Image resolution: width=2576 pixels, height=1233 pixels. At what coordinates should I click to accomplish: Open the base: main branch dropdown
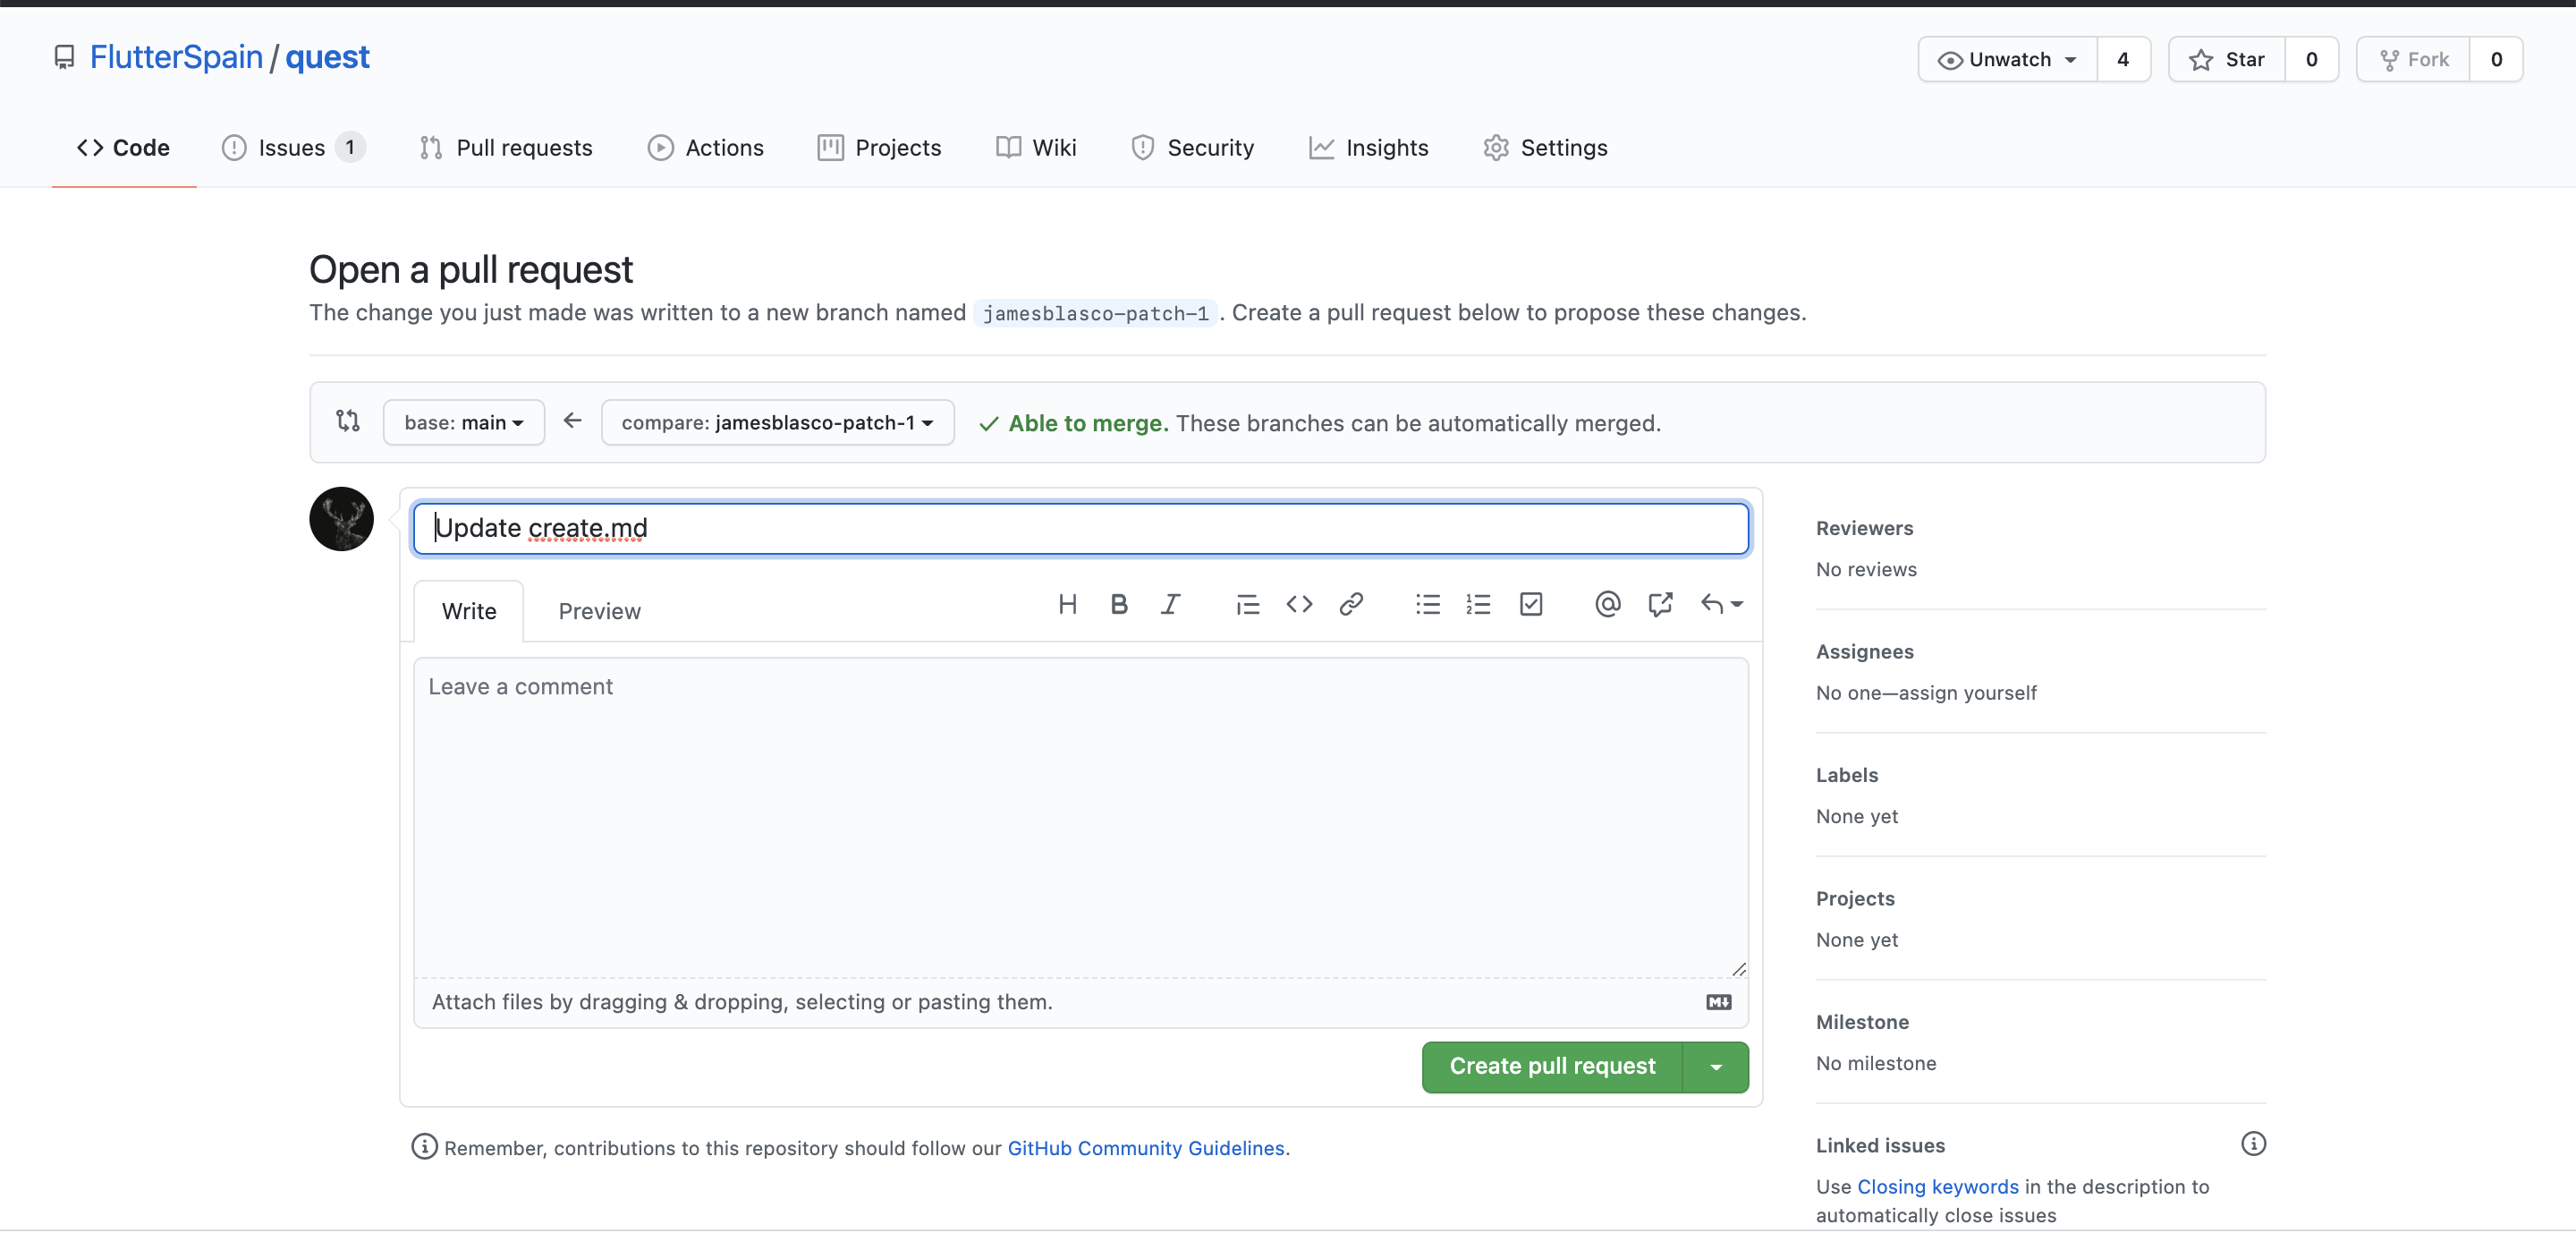click(463, 422)
